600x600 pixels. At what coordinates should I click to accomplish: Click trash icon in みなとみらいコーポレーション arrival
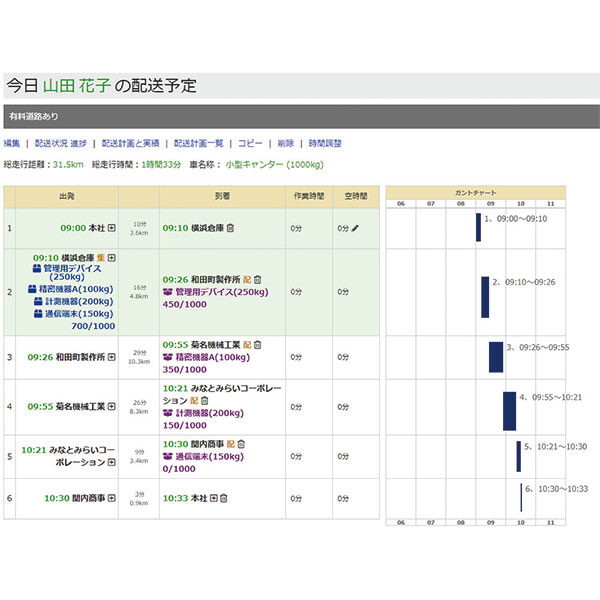(205, 401)
